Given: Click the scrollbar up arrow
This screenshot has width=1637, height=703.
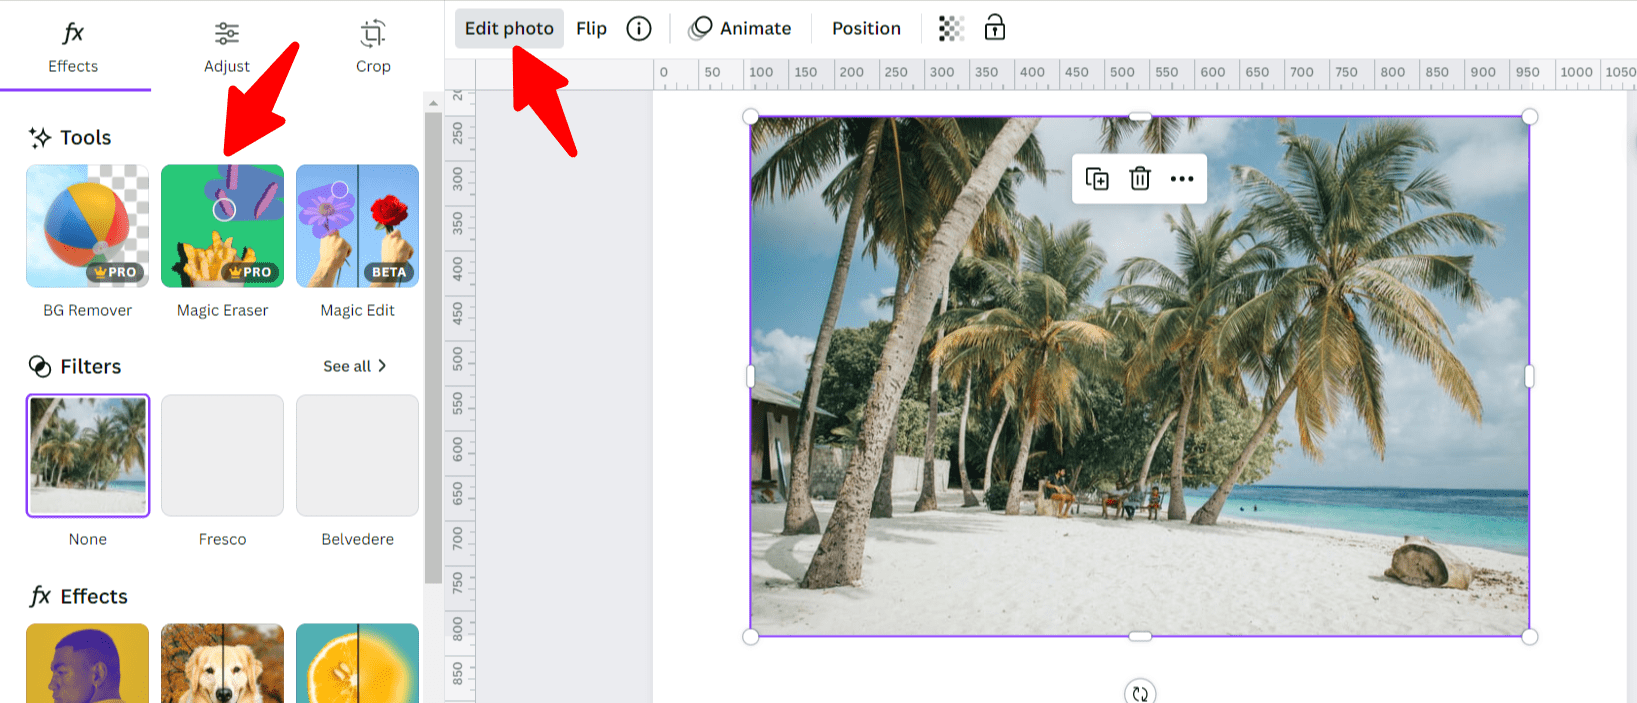Looking at the screenshot, I should [x=433, y=102].
